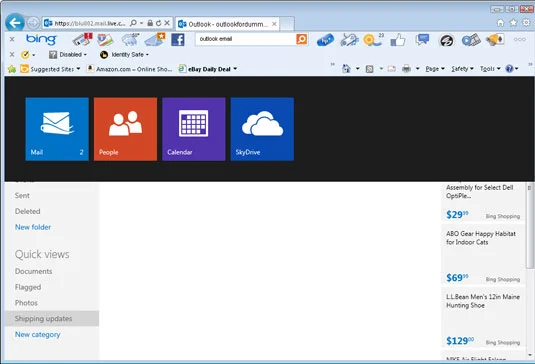Select Documents quick view

(x=33, y=271)
